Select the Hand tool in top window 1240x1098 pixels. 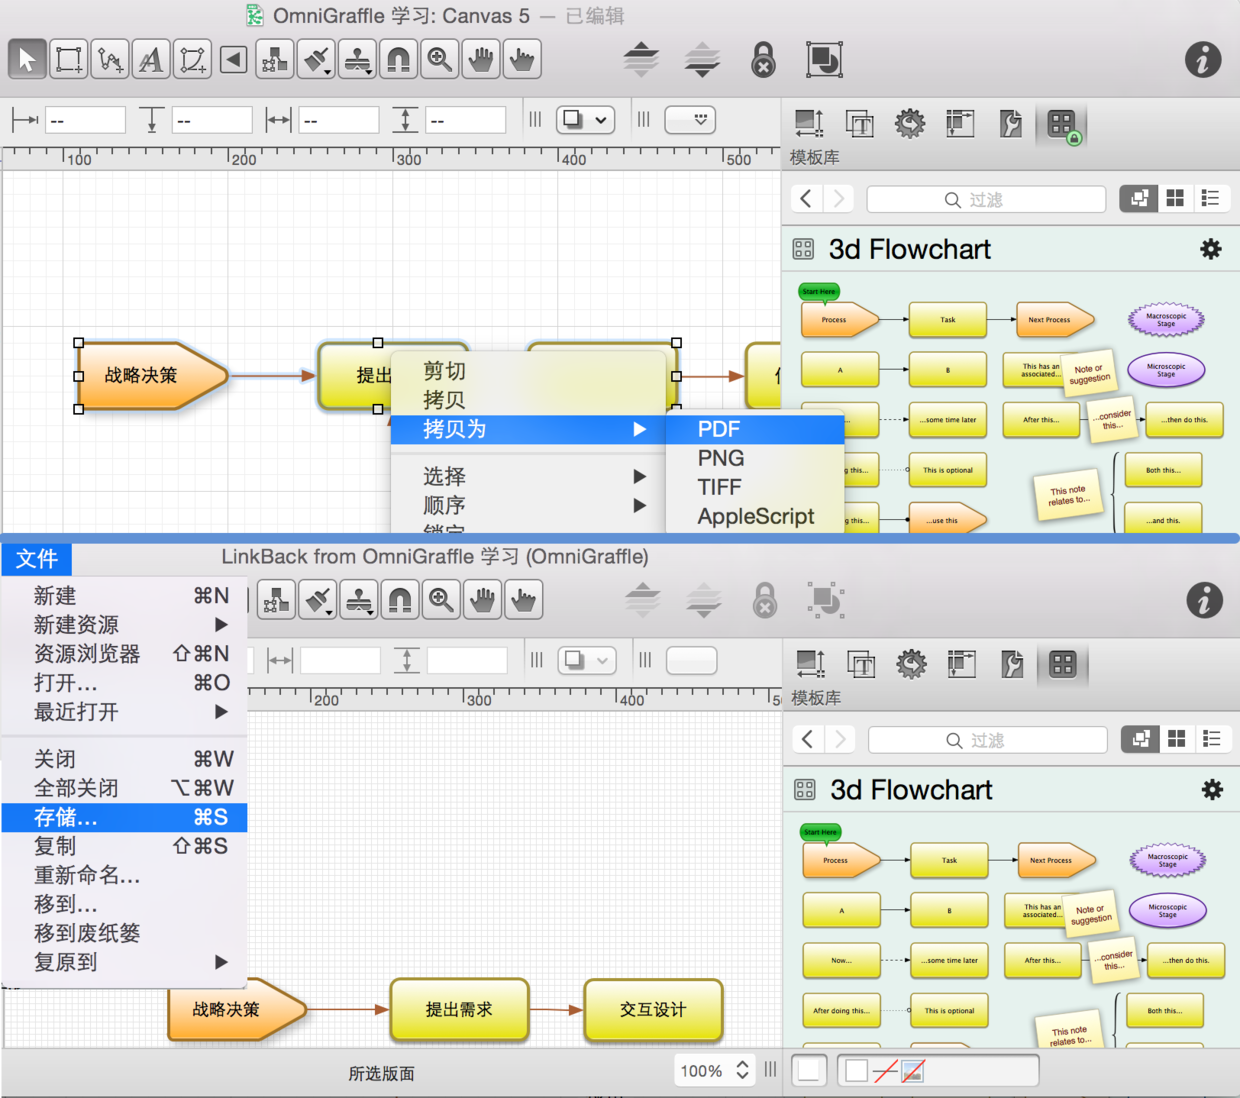[481, 59]
